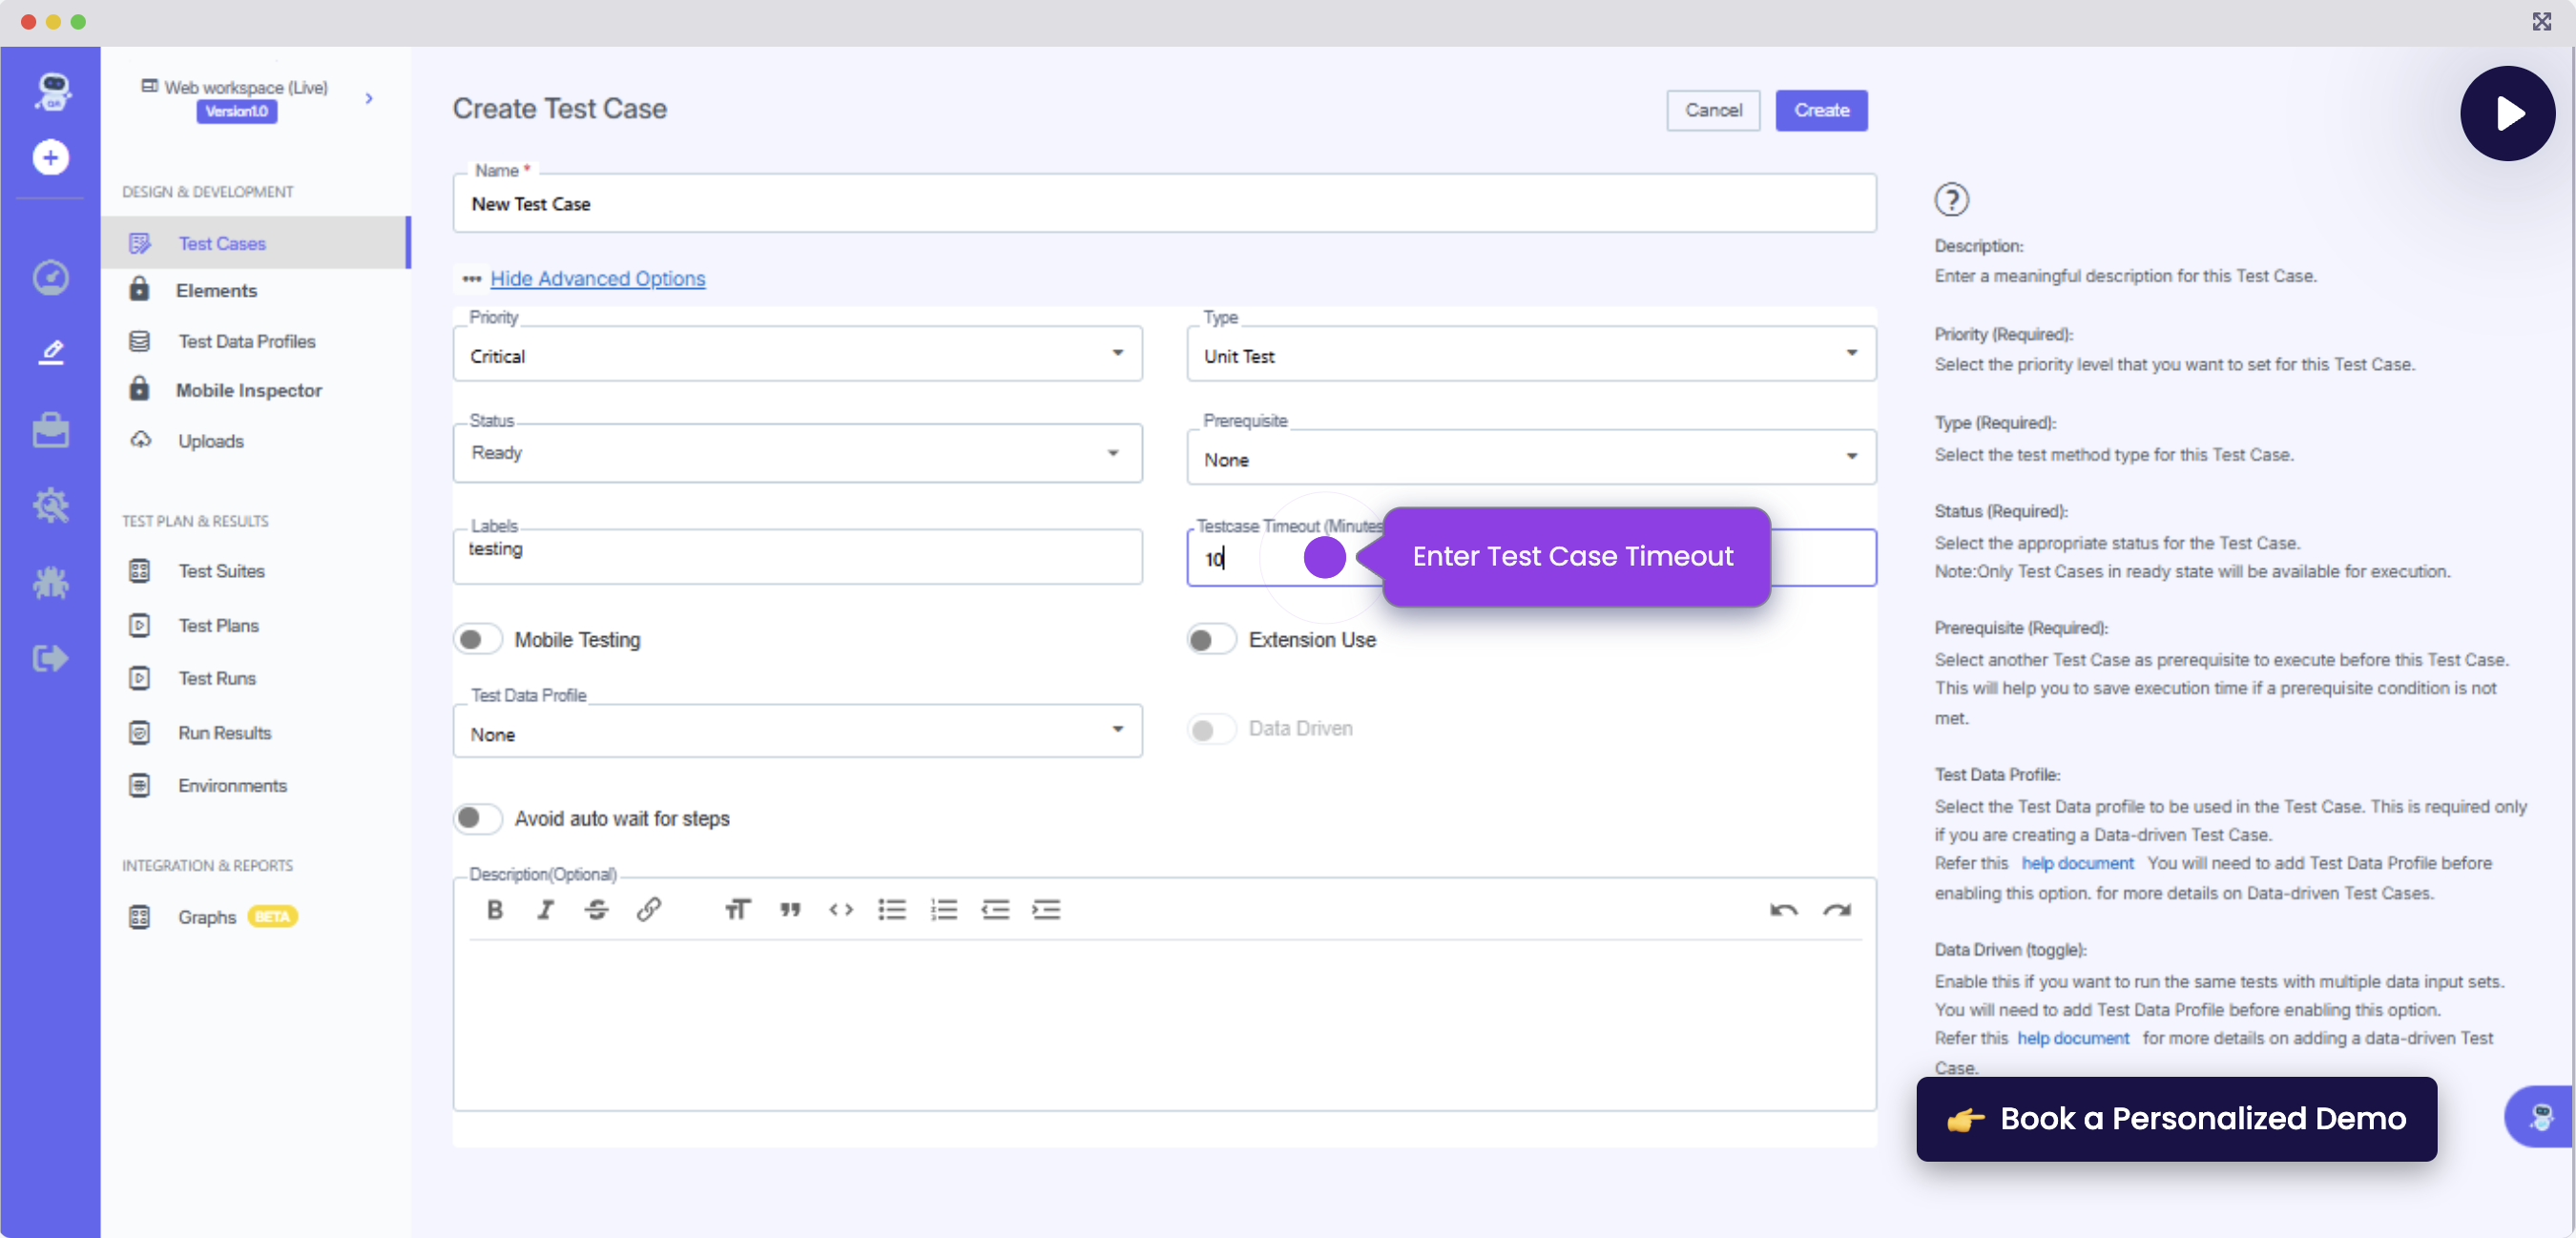
Task: Click the Create button
Action: 1820,110
